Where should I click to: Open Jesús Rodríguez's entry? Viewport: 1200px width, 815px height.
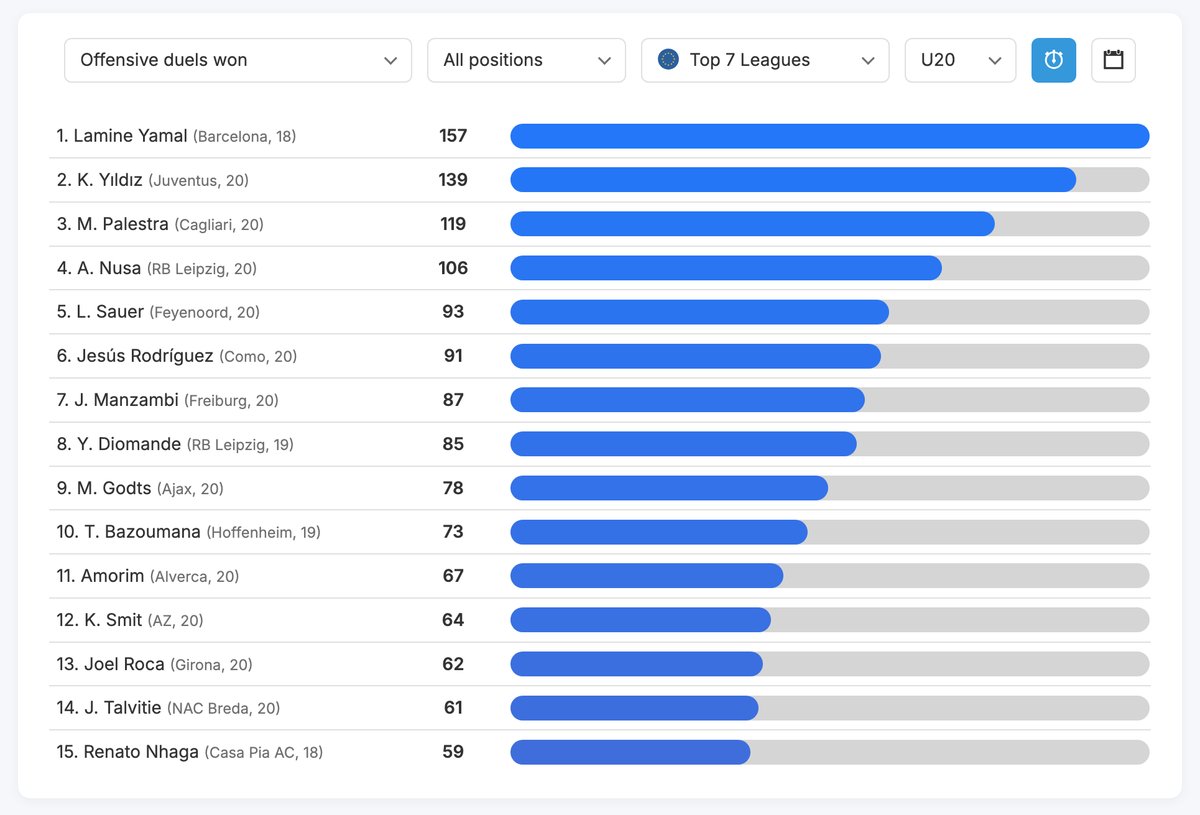click(144, 356)
